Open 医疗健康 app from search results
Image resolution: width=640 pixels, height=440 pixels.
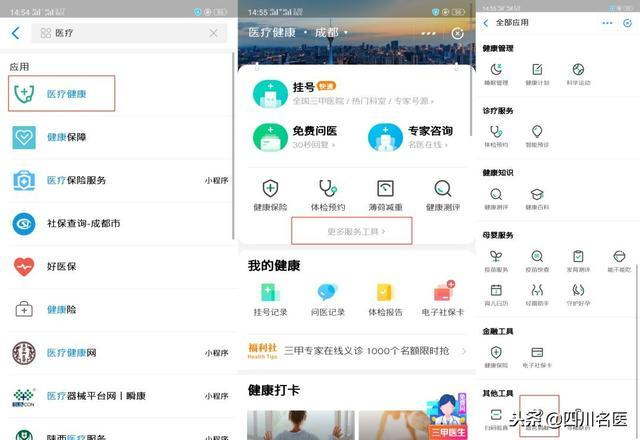coord(61,93)
